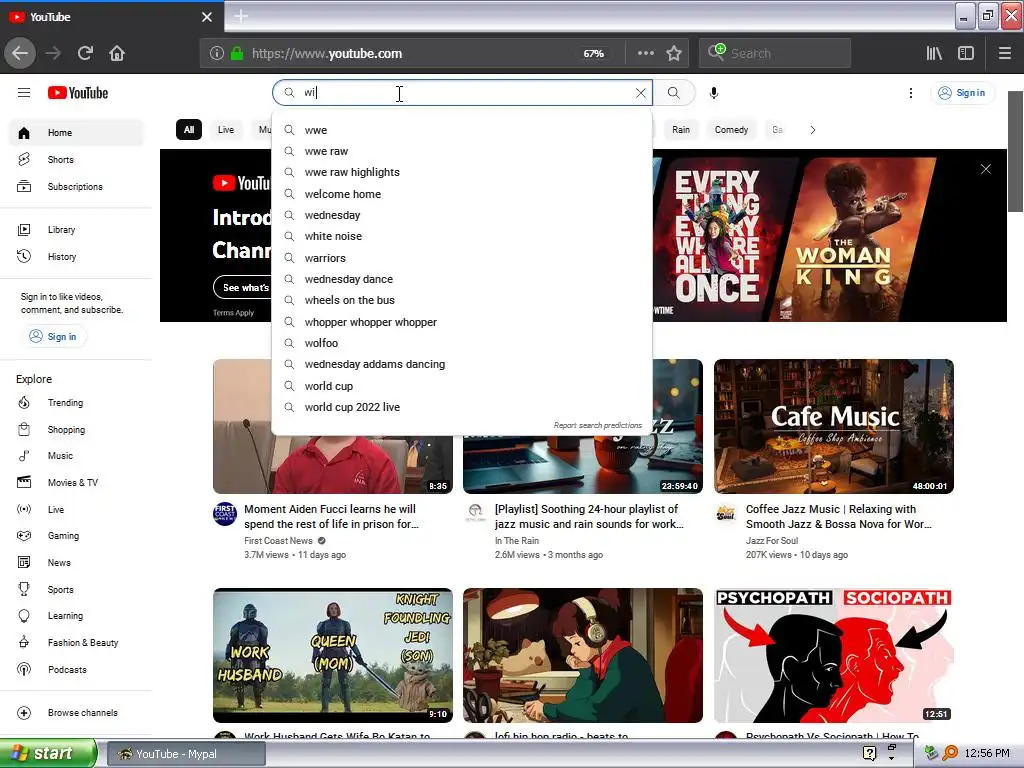Click the magnifier search submit button
The image size is (1024, 768).
click(x=673, y=93)
